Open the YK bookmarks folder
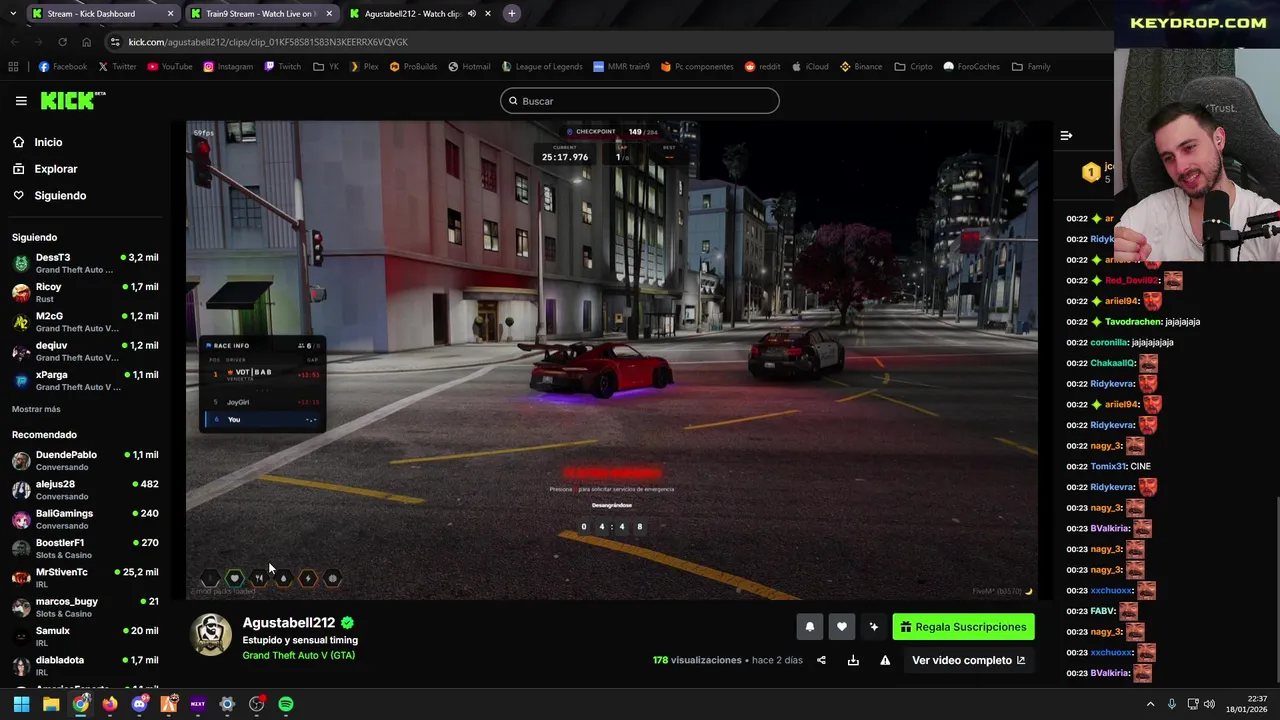Screen dimensions: 1280x720 coord(326,67)
